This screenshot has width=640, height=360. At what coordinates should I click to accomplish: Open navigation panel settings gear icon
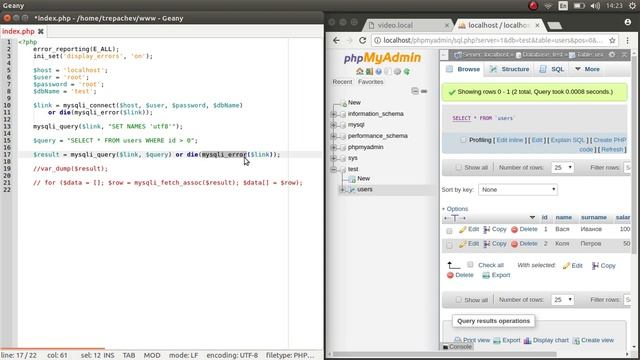[397, 71]
